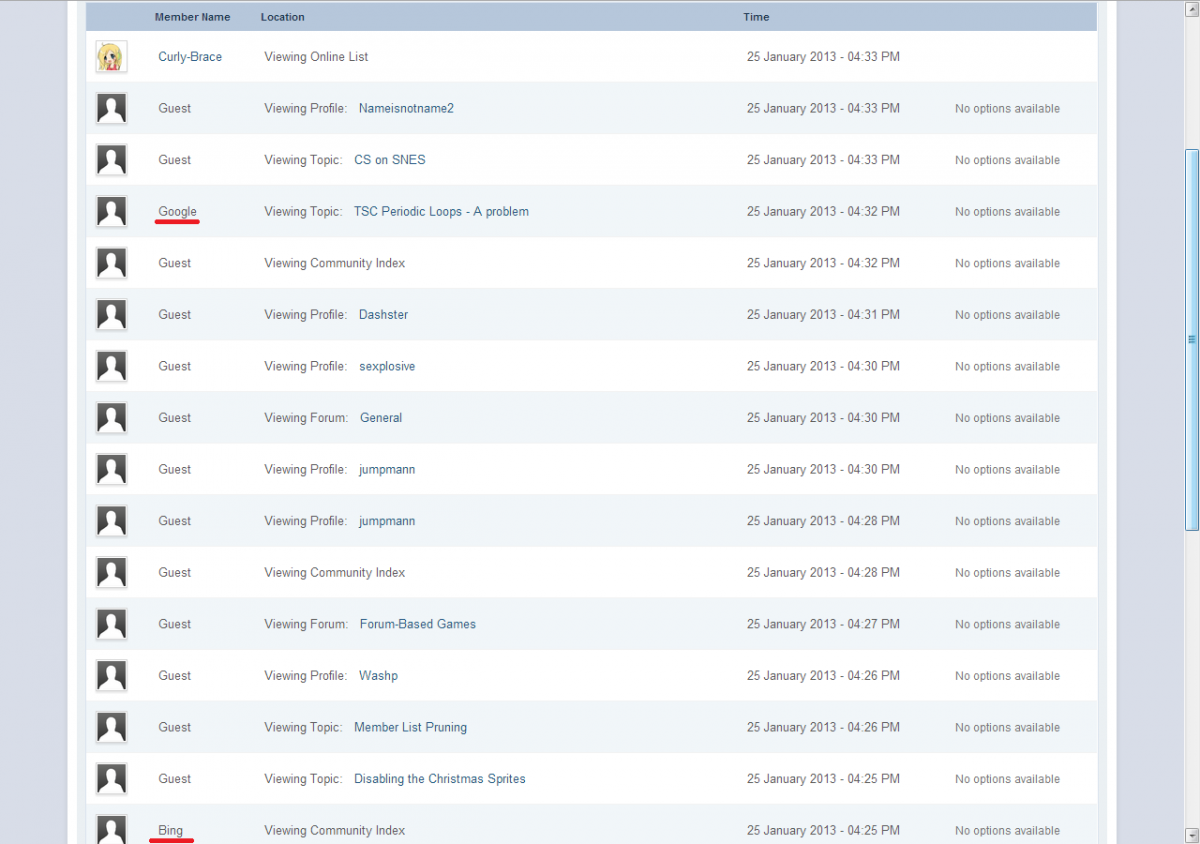Open the CS on SNES topic
1200x844 pixels.
[x=390, y=160]
